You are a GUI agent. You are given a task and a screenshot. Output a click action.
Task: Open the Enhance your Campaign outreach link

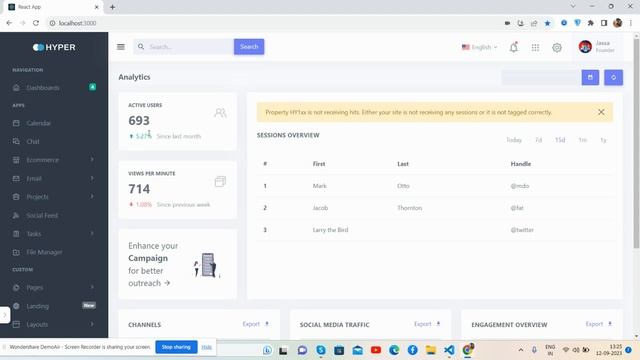(153, 264)
